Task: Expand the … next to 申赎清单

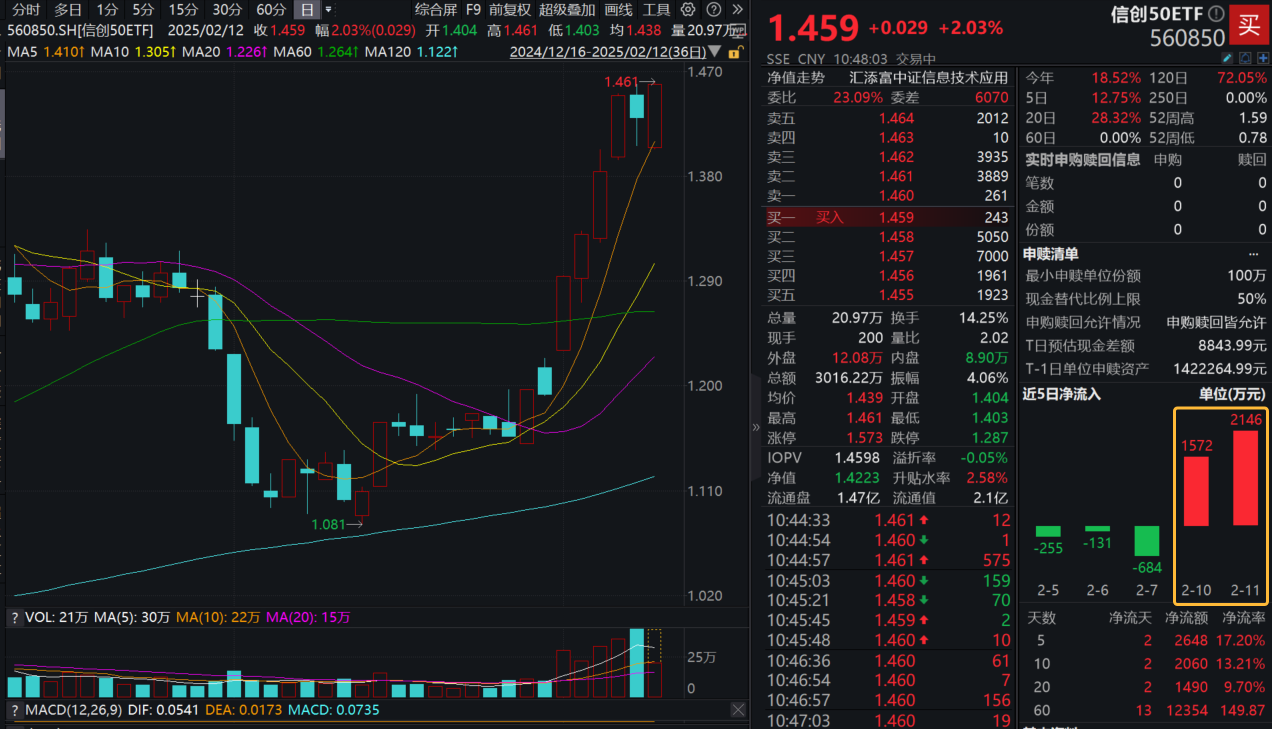Action: pyautogui.click(x=1254, y=254)
